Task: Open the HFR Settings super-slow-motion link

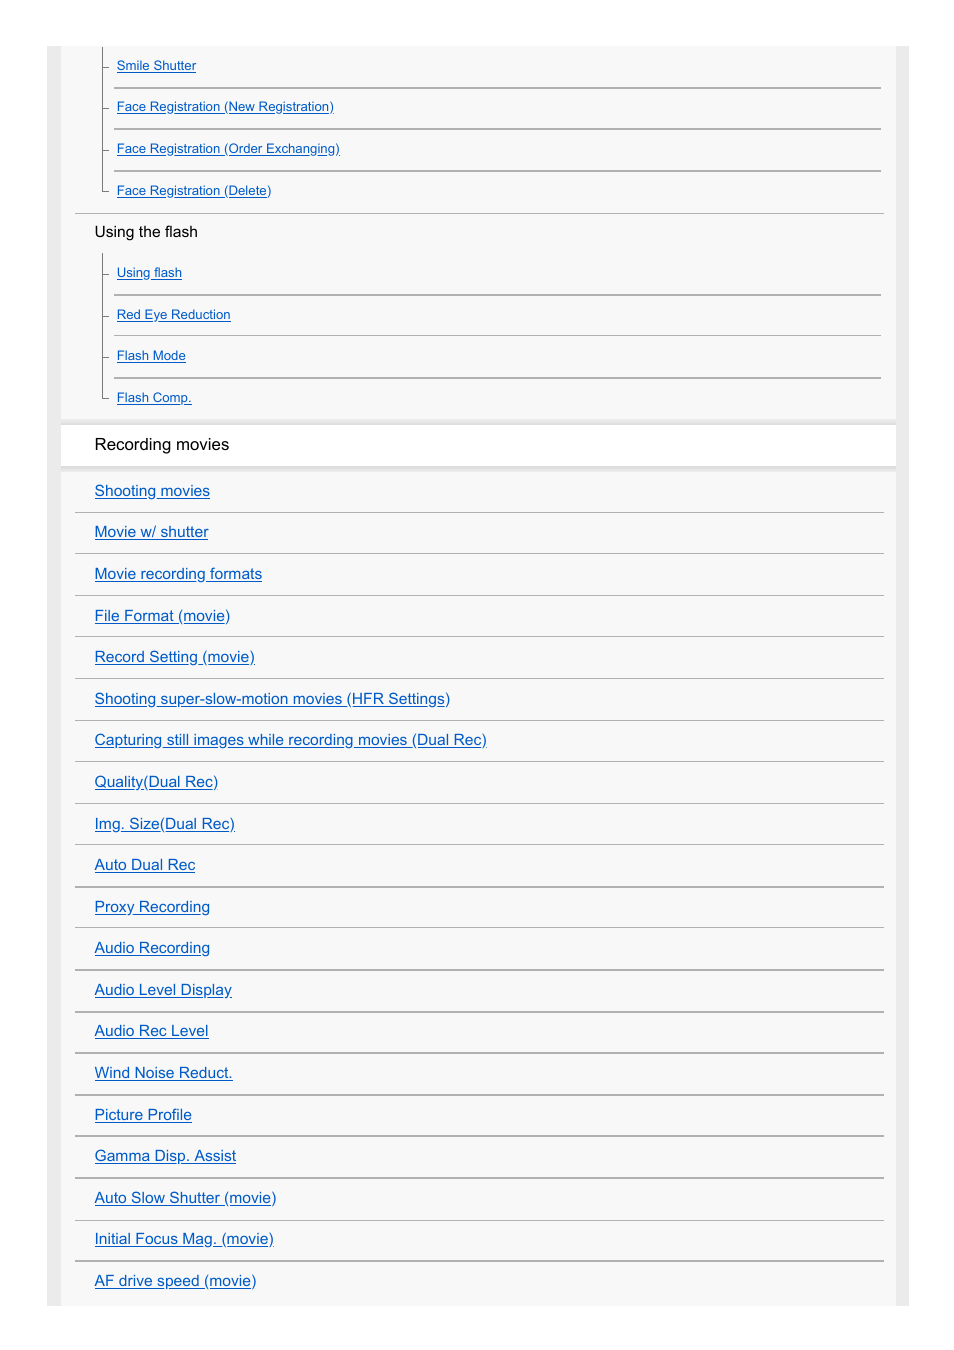Action: pyautogui.click(x=272, y=699)
